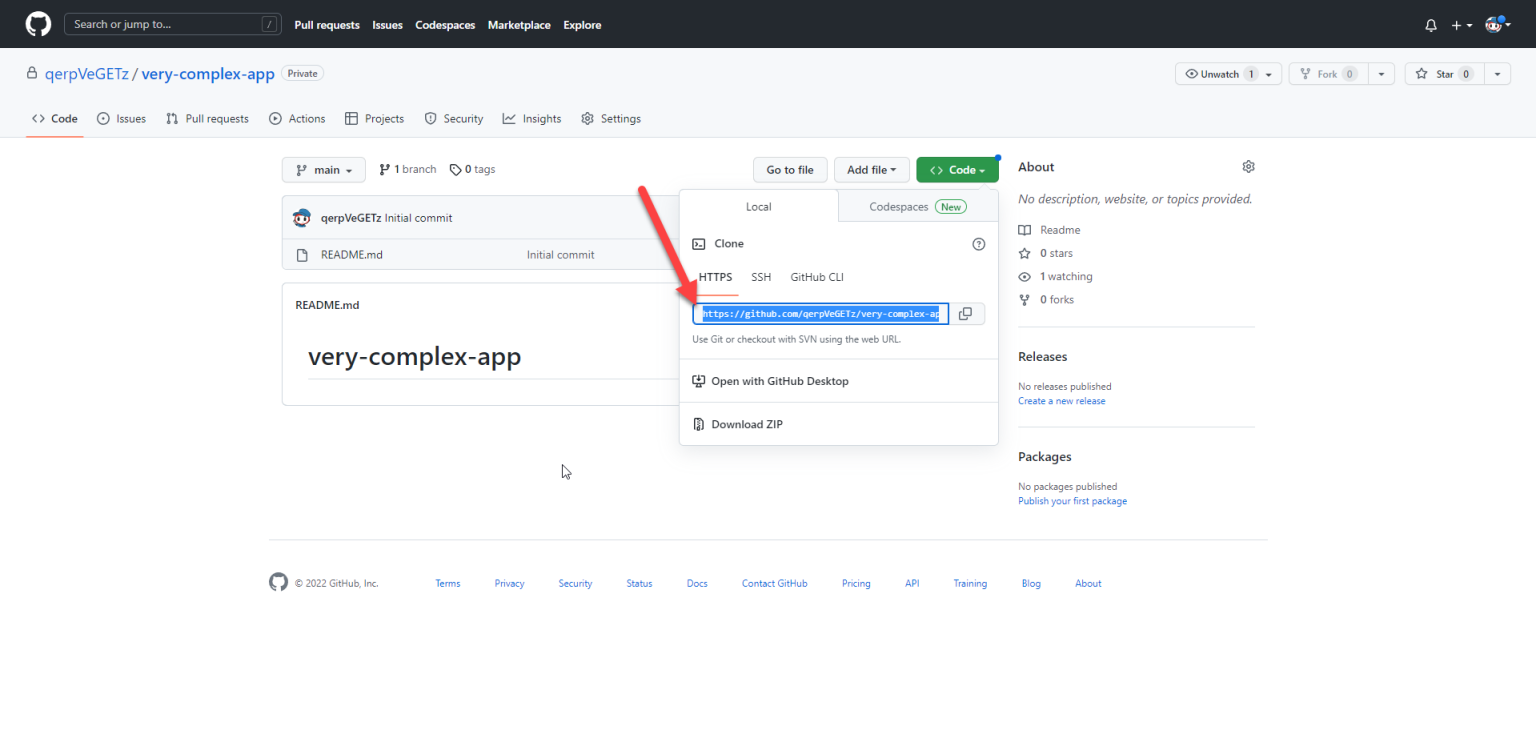Toggle the green Code dropdown

tap(957, 170)
